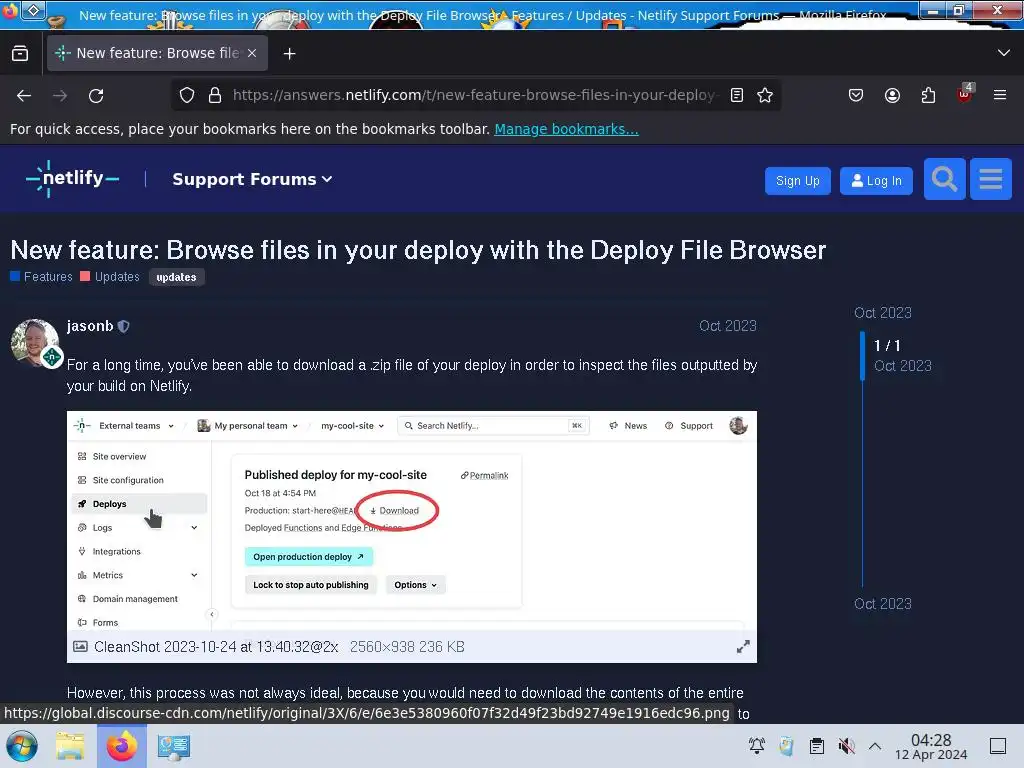Click timeline position 1 / 1 label
Image resolution: width=1024 pixels, height=768 pixels.
(887, 345)
